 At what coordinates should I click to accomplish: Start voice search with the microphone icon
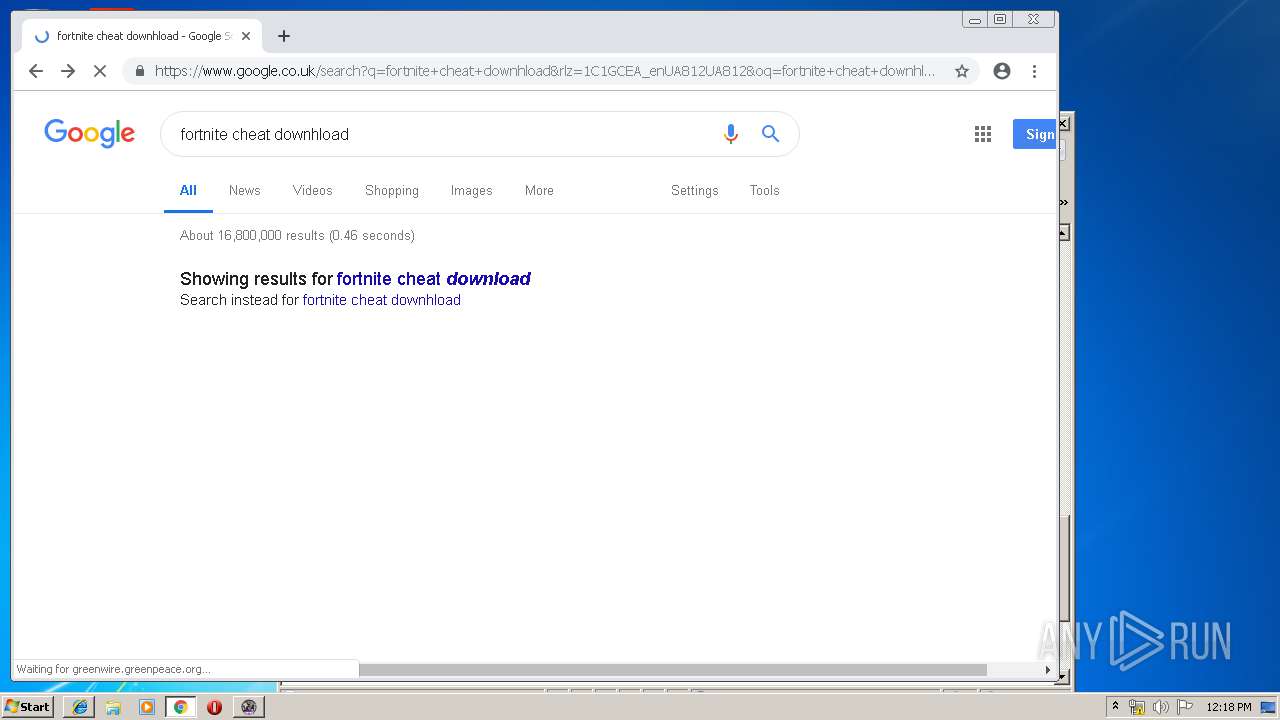tap(731, 134)
